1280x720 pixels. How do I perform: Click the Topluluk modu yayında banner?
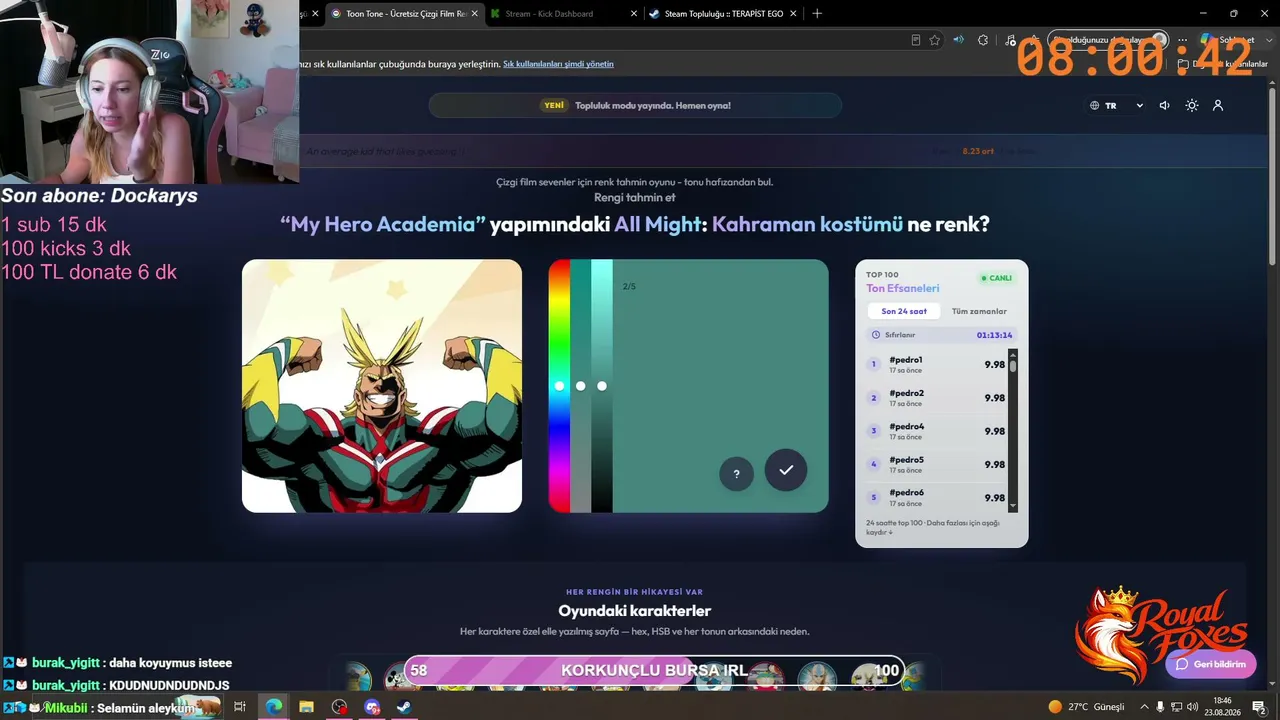point(635,105)
